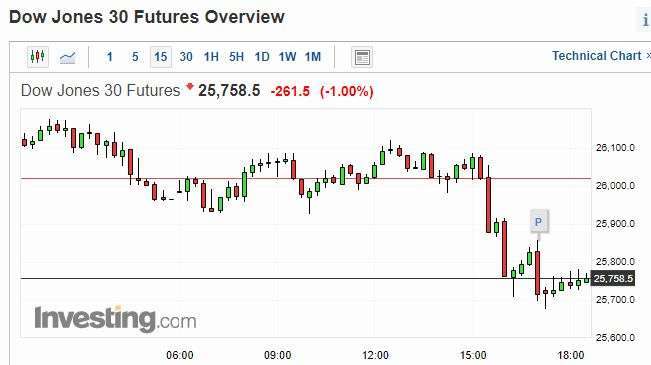This screenshot has height=365, width=651.
Task: Click the red down arrow beside the price
Action: 190,86
